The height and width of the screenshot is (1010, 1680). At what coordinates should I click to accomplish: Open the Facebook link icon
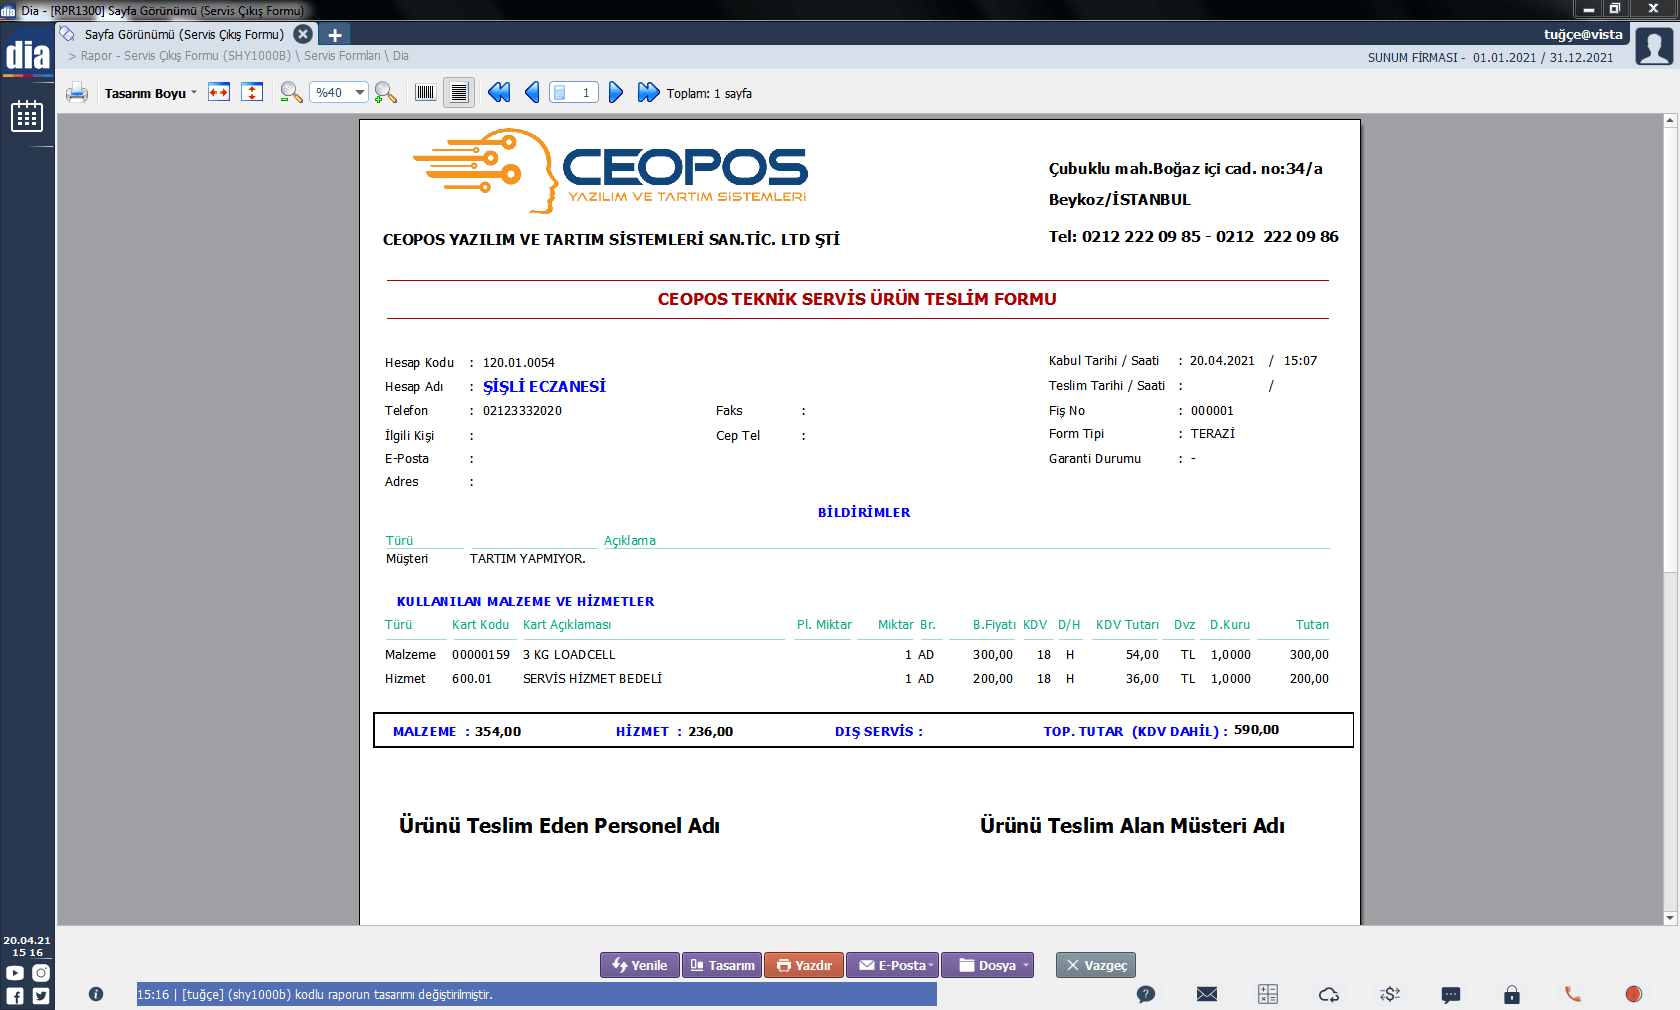coord(15,996)
